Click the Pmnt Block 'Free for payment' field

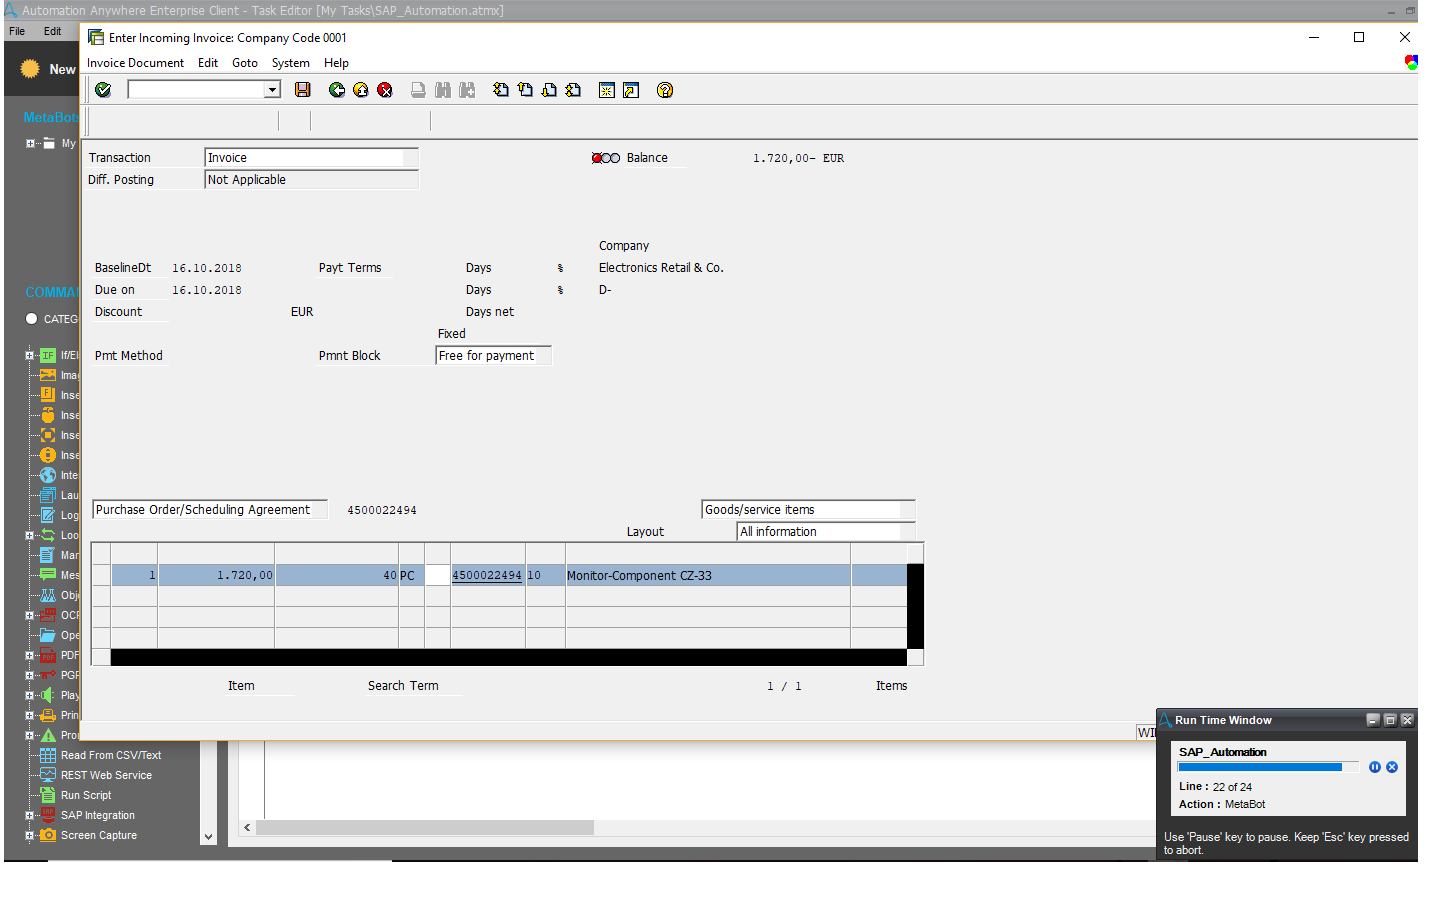[x=493, y=356]
